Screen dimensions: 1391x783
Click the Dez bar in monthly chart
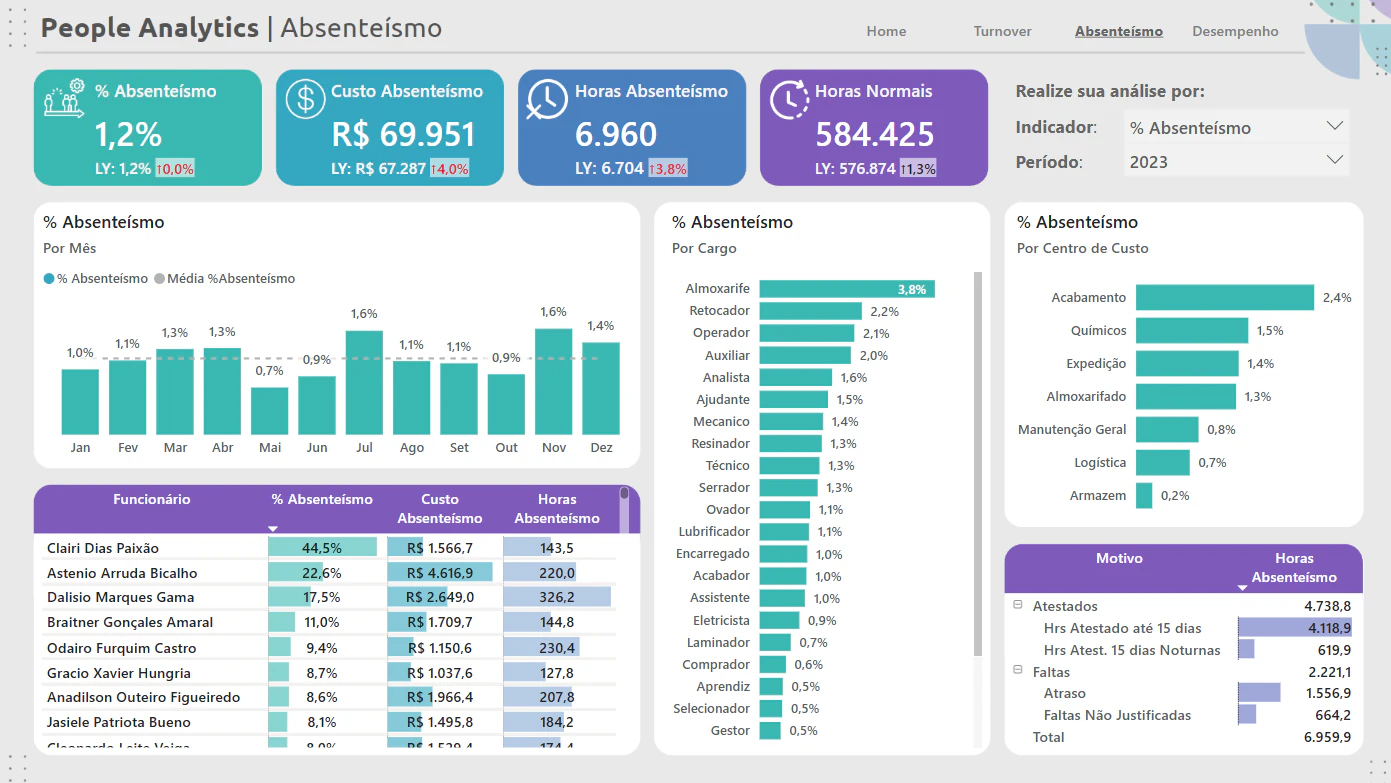[601, 389]
